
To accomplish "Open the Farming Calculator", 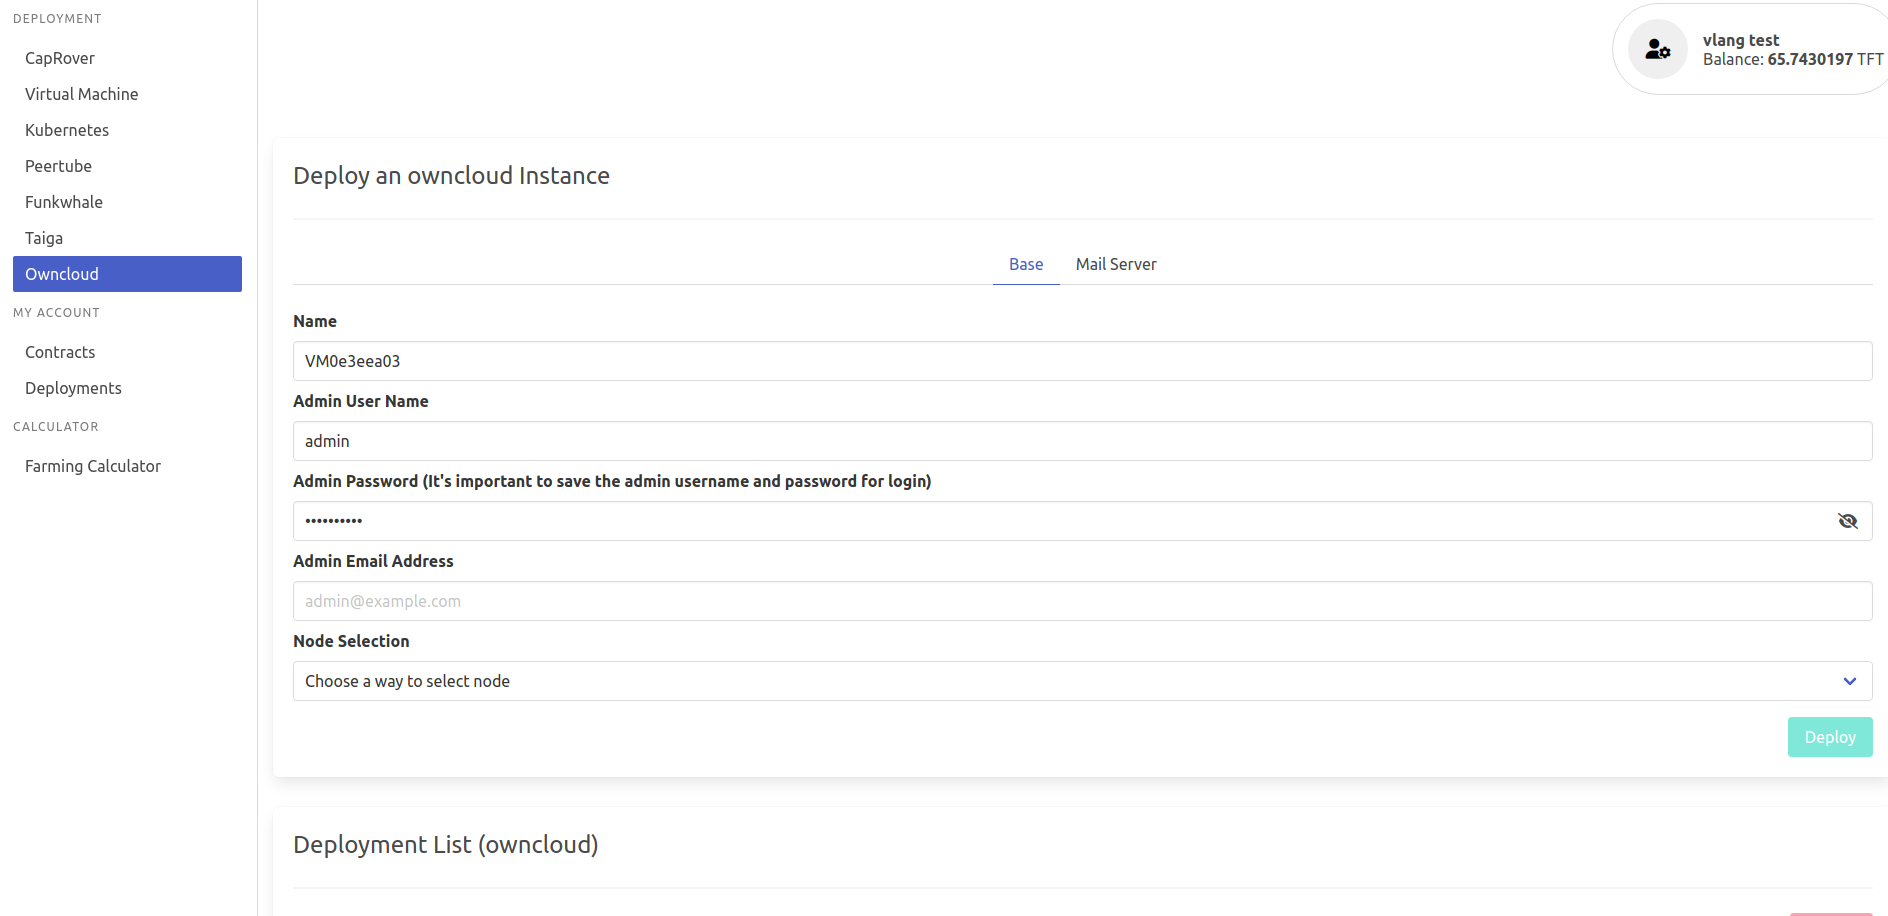I will click(x=92, y=465).
